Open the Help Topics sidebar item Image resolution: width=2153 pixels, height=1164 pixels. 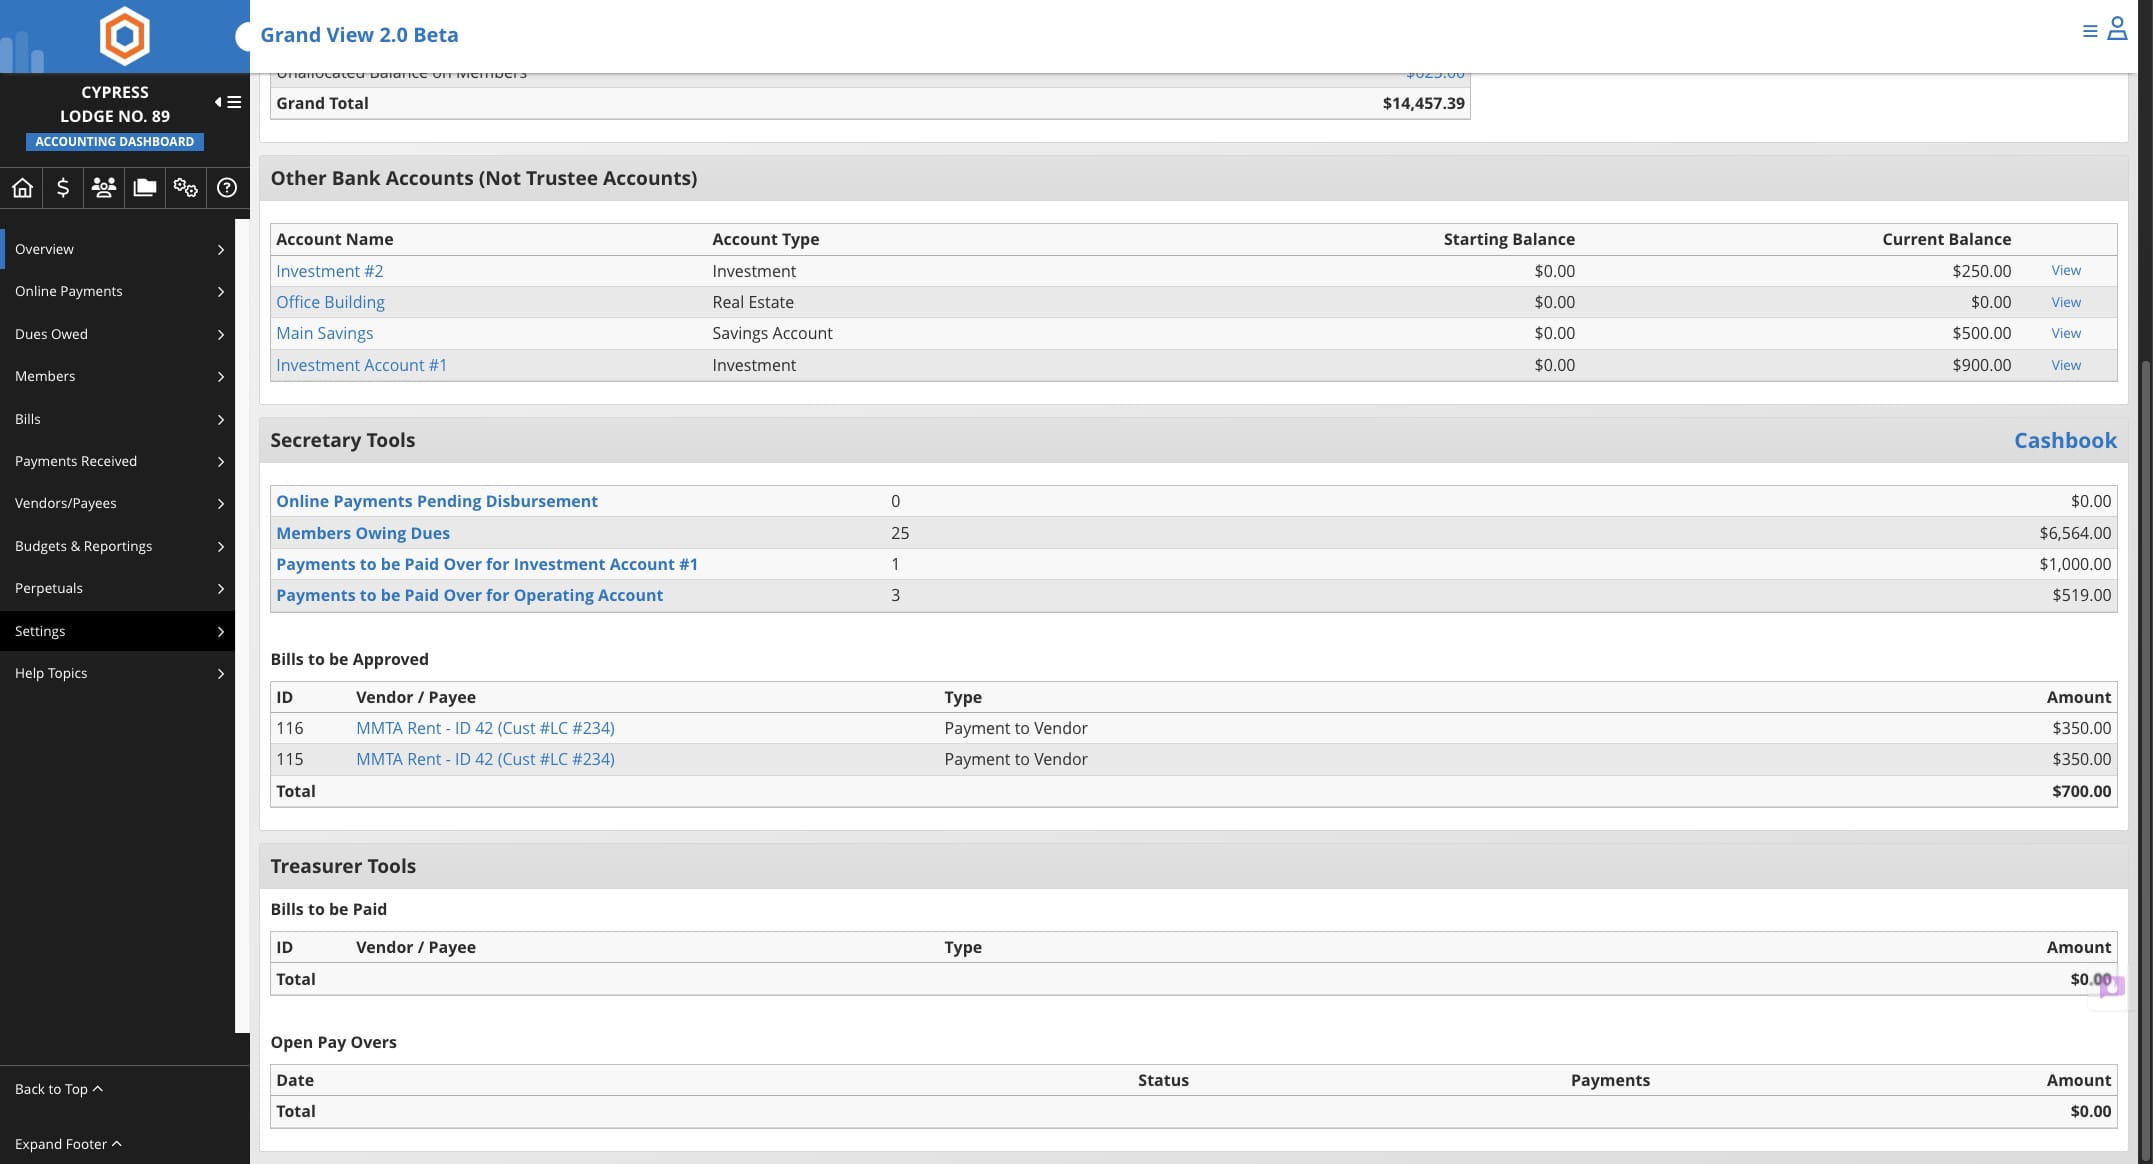[x=118, y=673]
